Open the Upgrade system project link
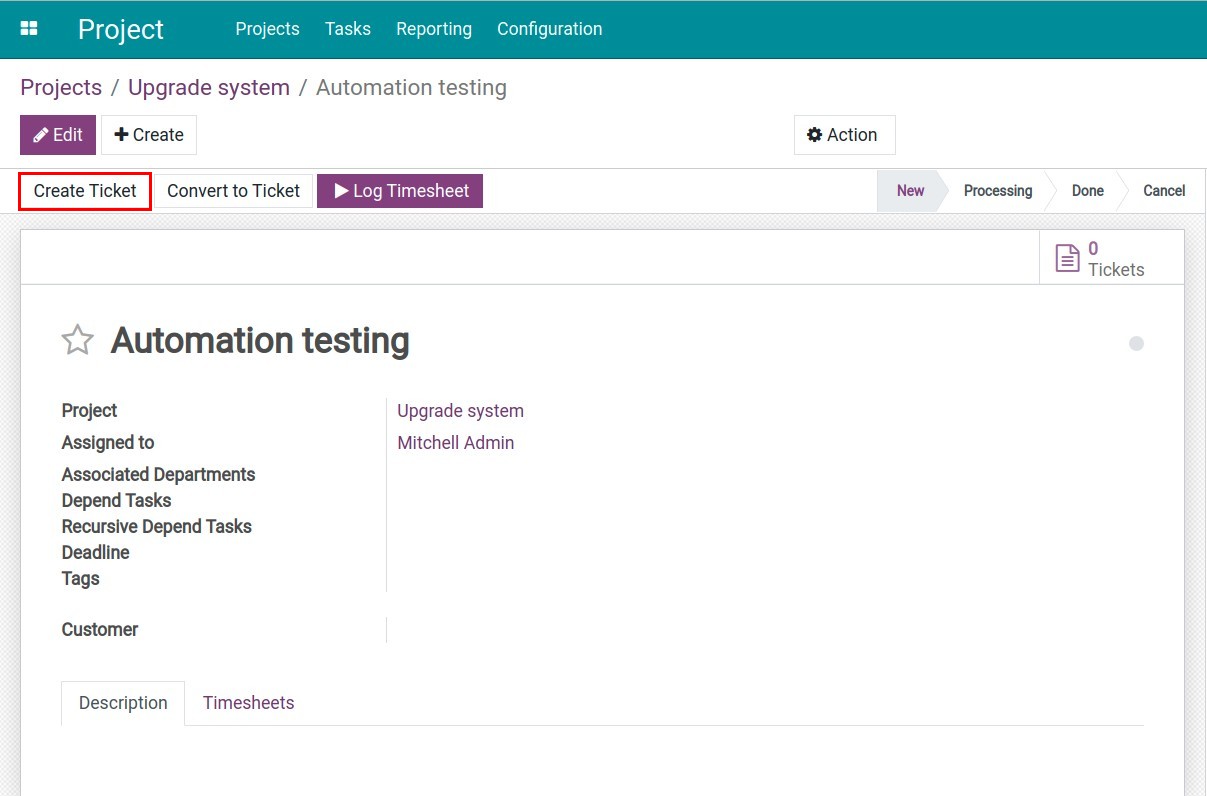 pos(460,410)
